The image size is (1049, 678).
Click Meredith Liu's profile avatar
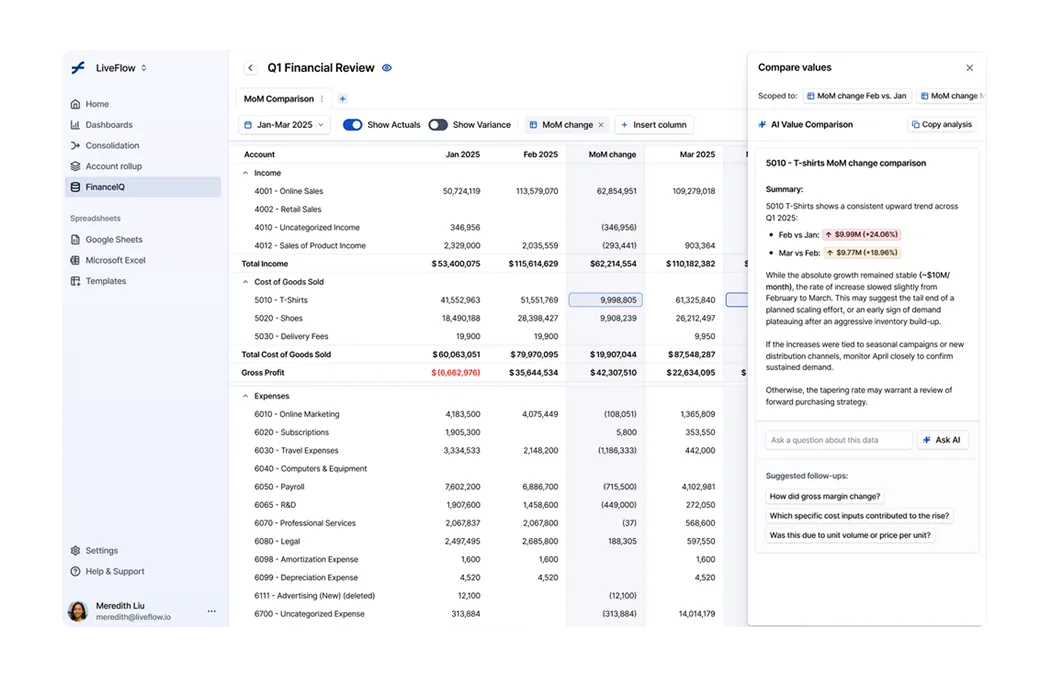pyautogui.click(x=78, y=610)
